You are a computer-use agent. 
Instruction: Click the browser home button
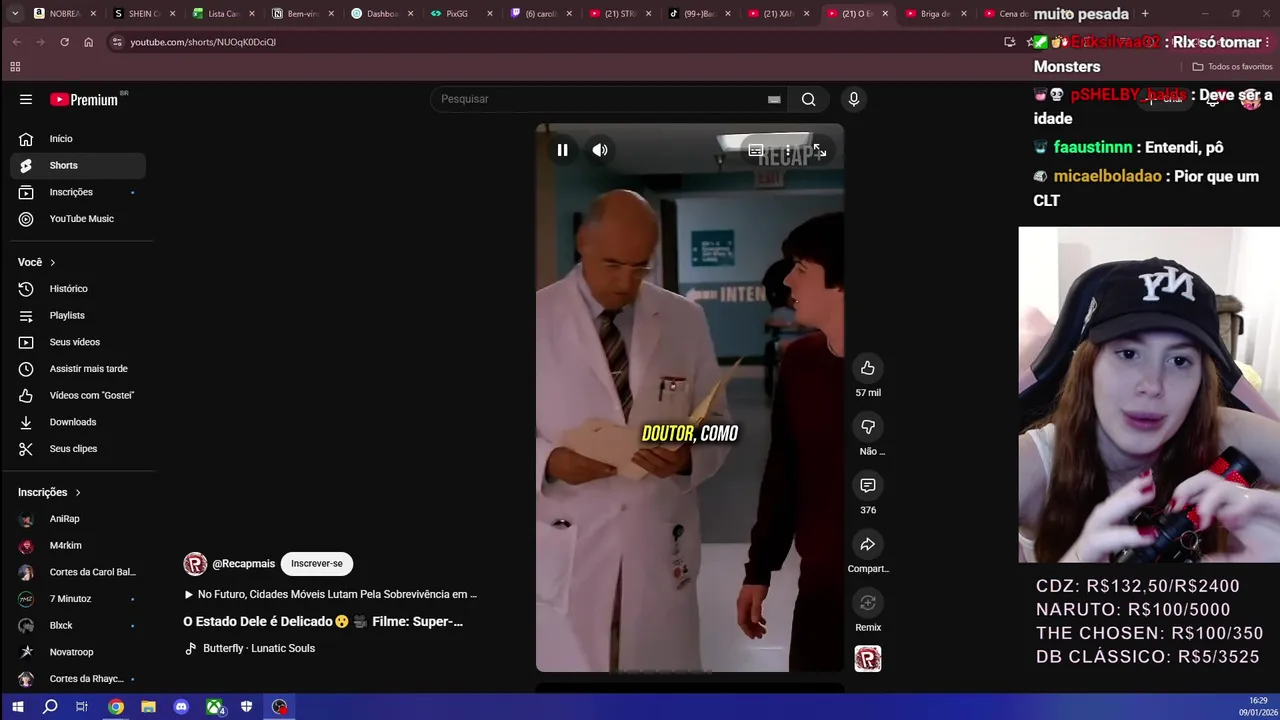88,42
